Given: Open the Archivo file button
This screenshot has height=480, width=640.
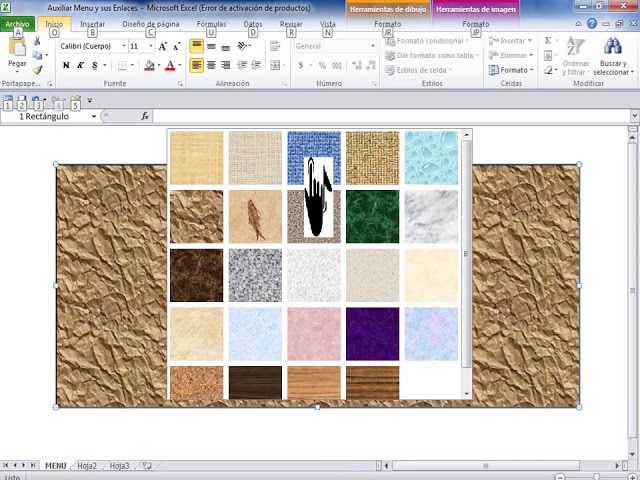Looking at the screenshot, I should pyautogui.click(x=18, y=24).
